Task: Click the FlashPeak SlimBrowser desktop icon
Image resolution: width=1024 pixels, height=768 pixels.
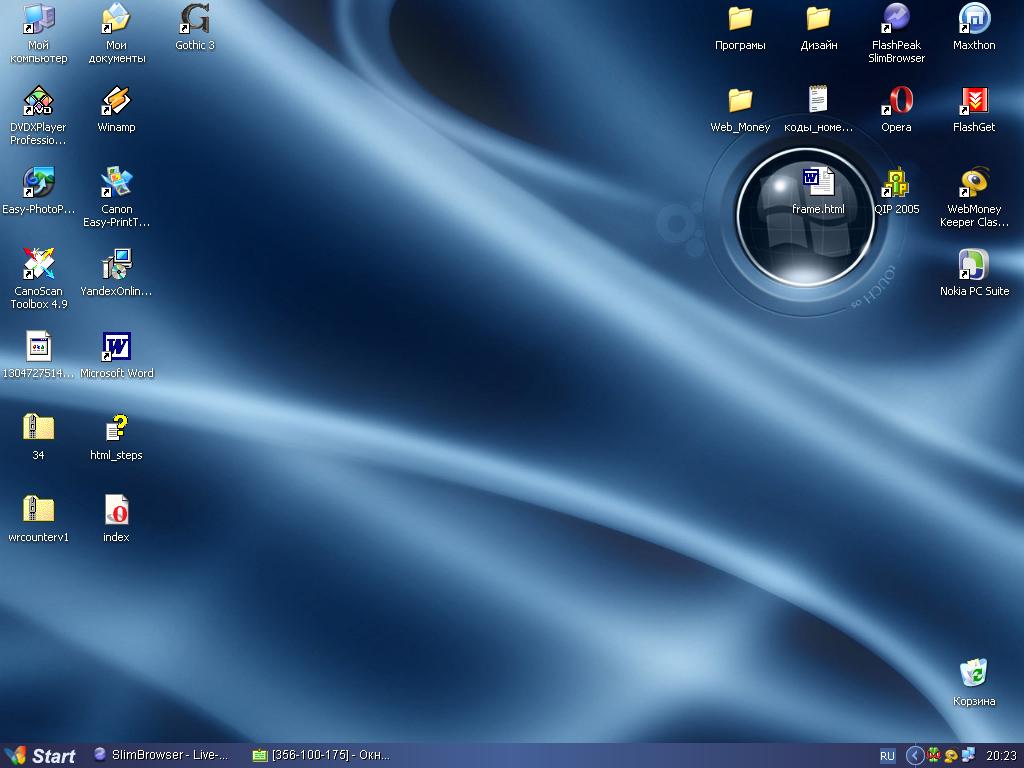Action: [x=896, y=19]
